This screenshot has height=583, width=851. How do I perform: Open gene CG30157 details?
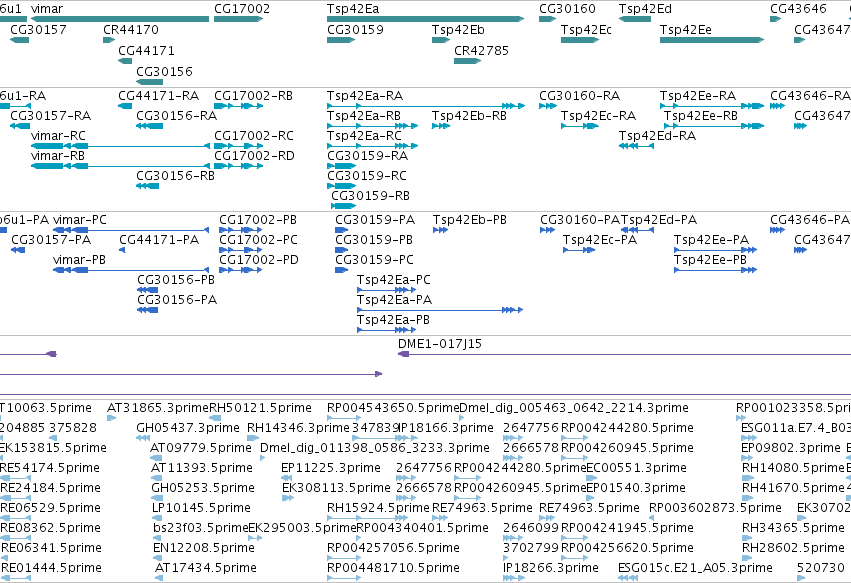[20, 40]
